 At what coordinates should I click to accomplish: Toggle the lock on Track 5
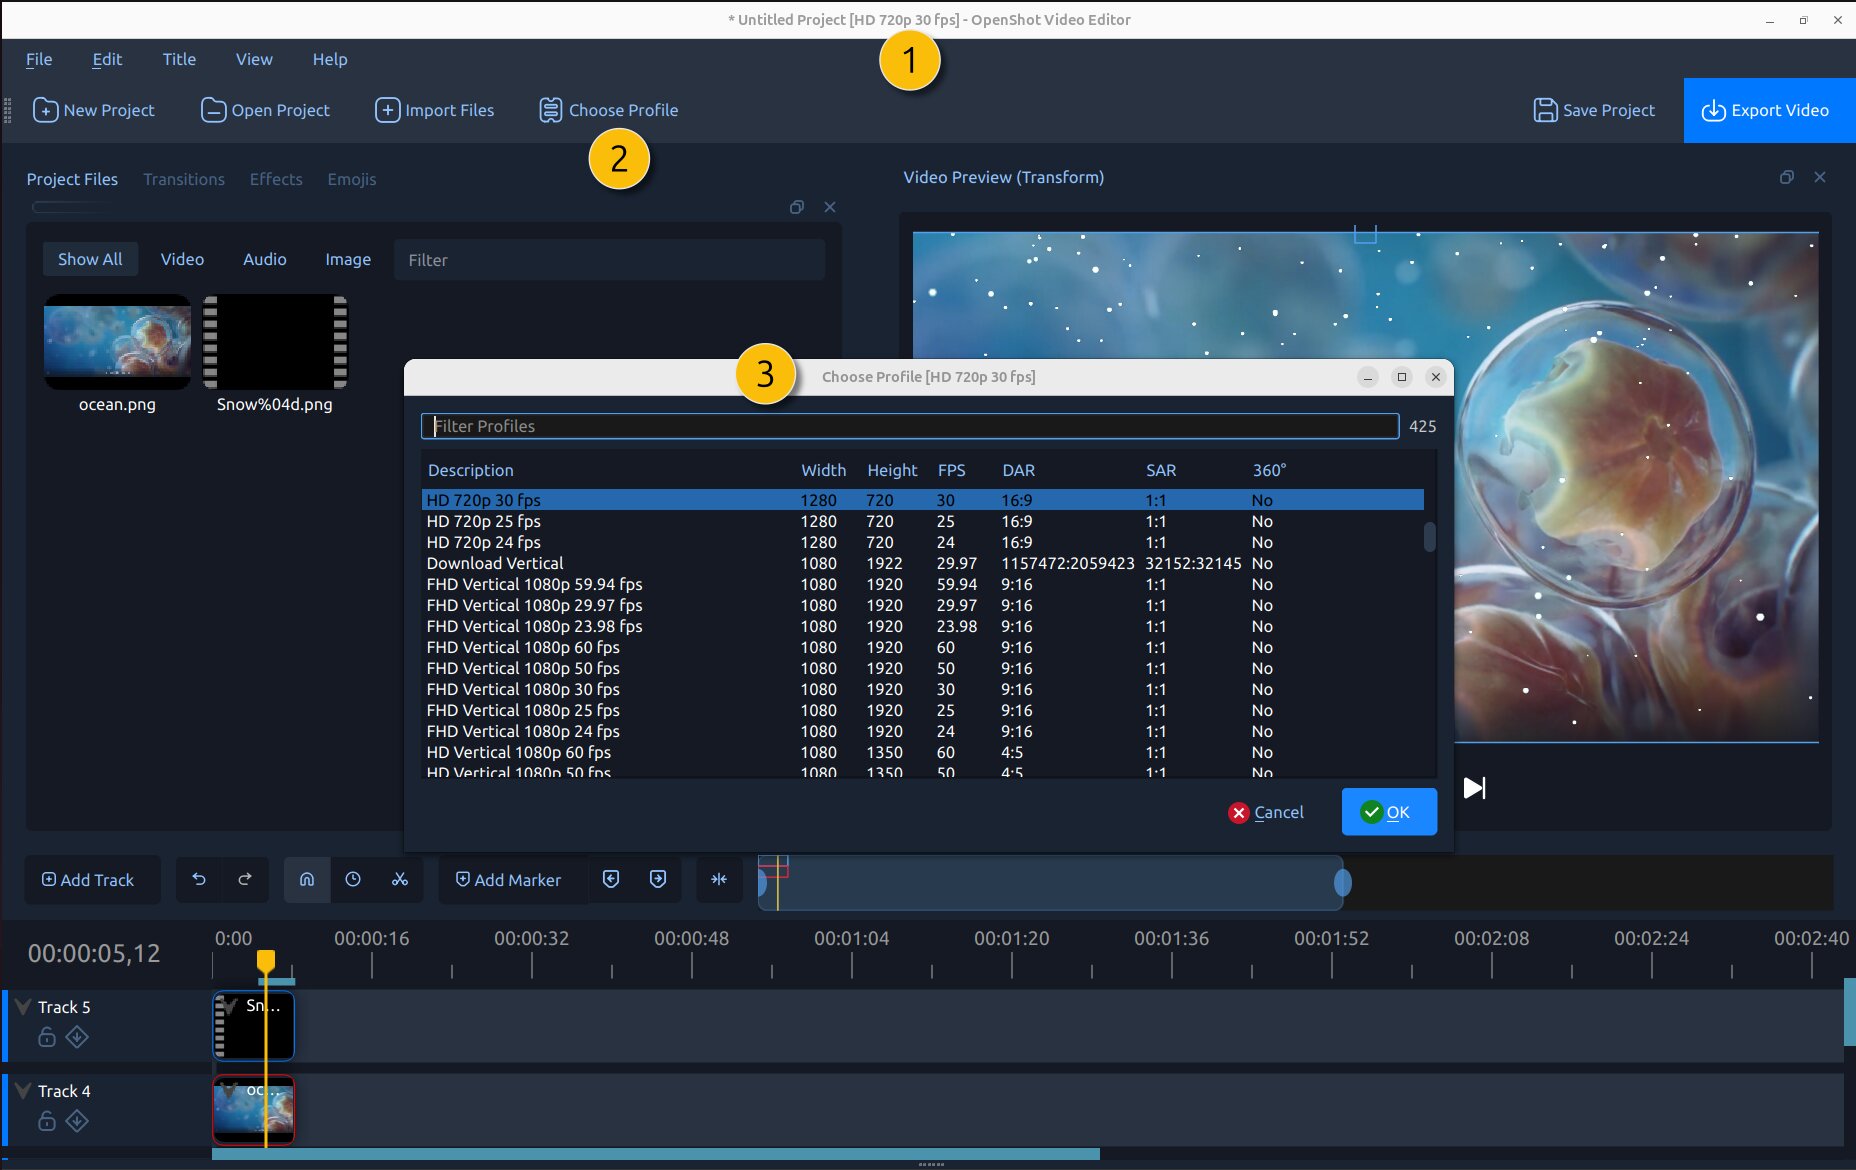click(x=47, y=1037)
